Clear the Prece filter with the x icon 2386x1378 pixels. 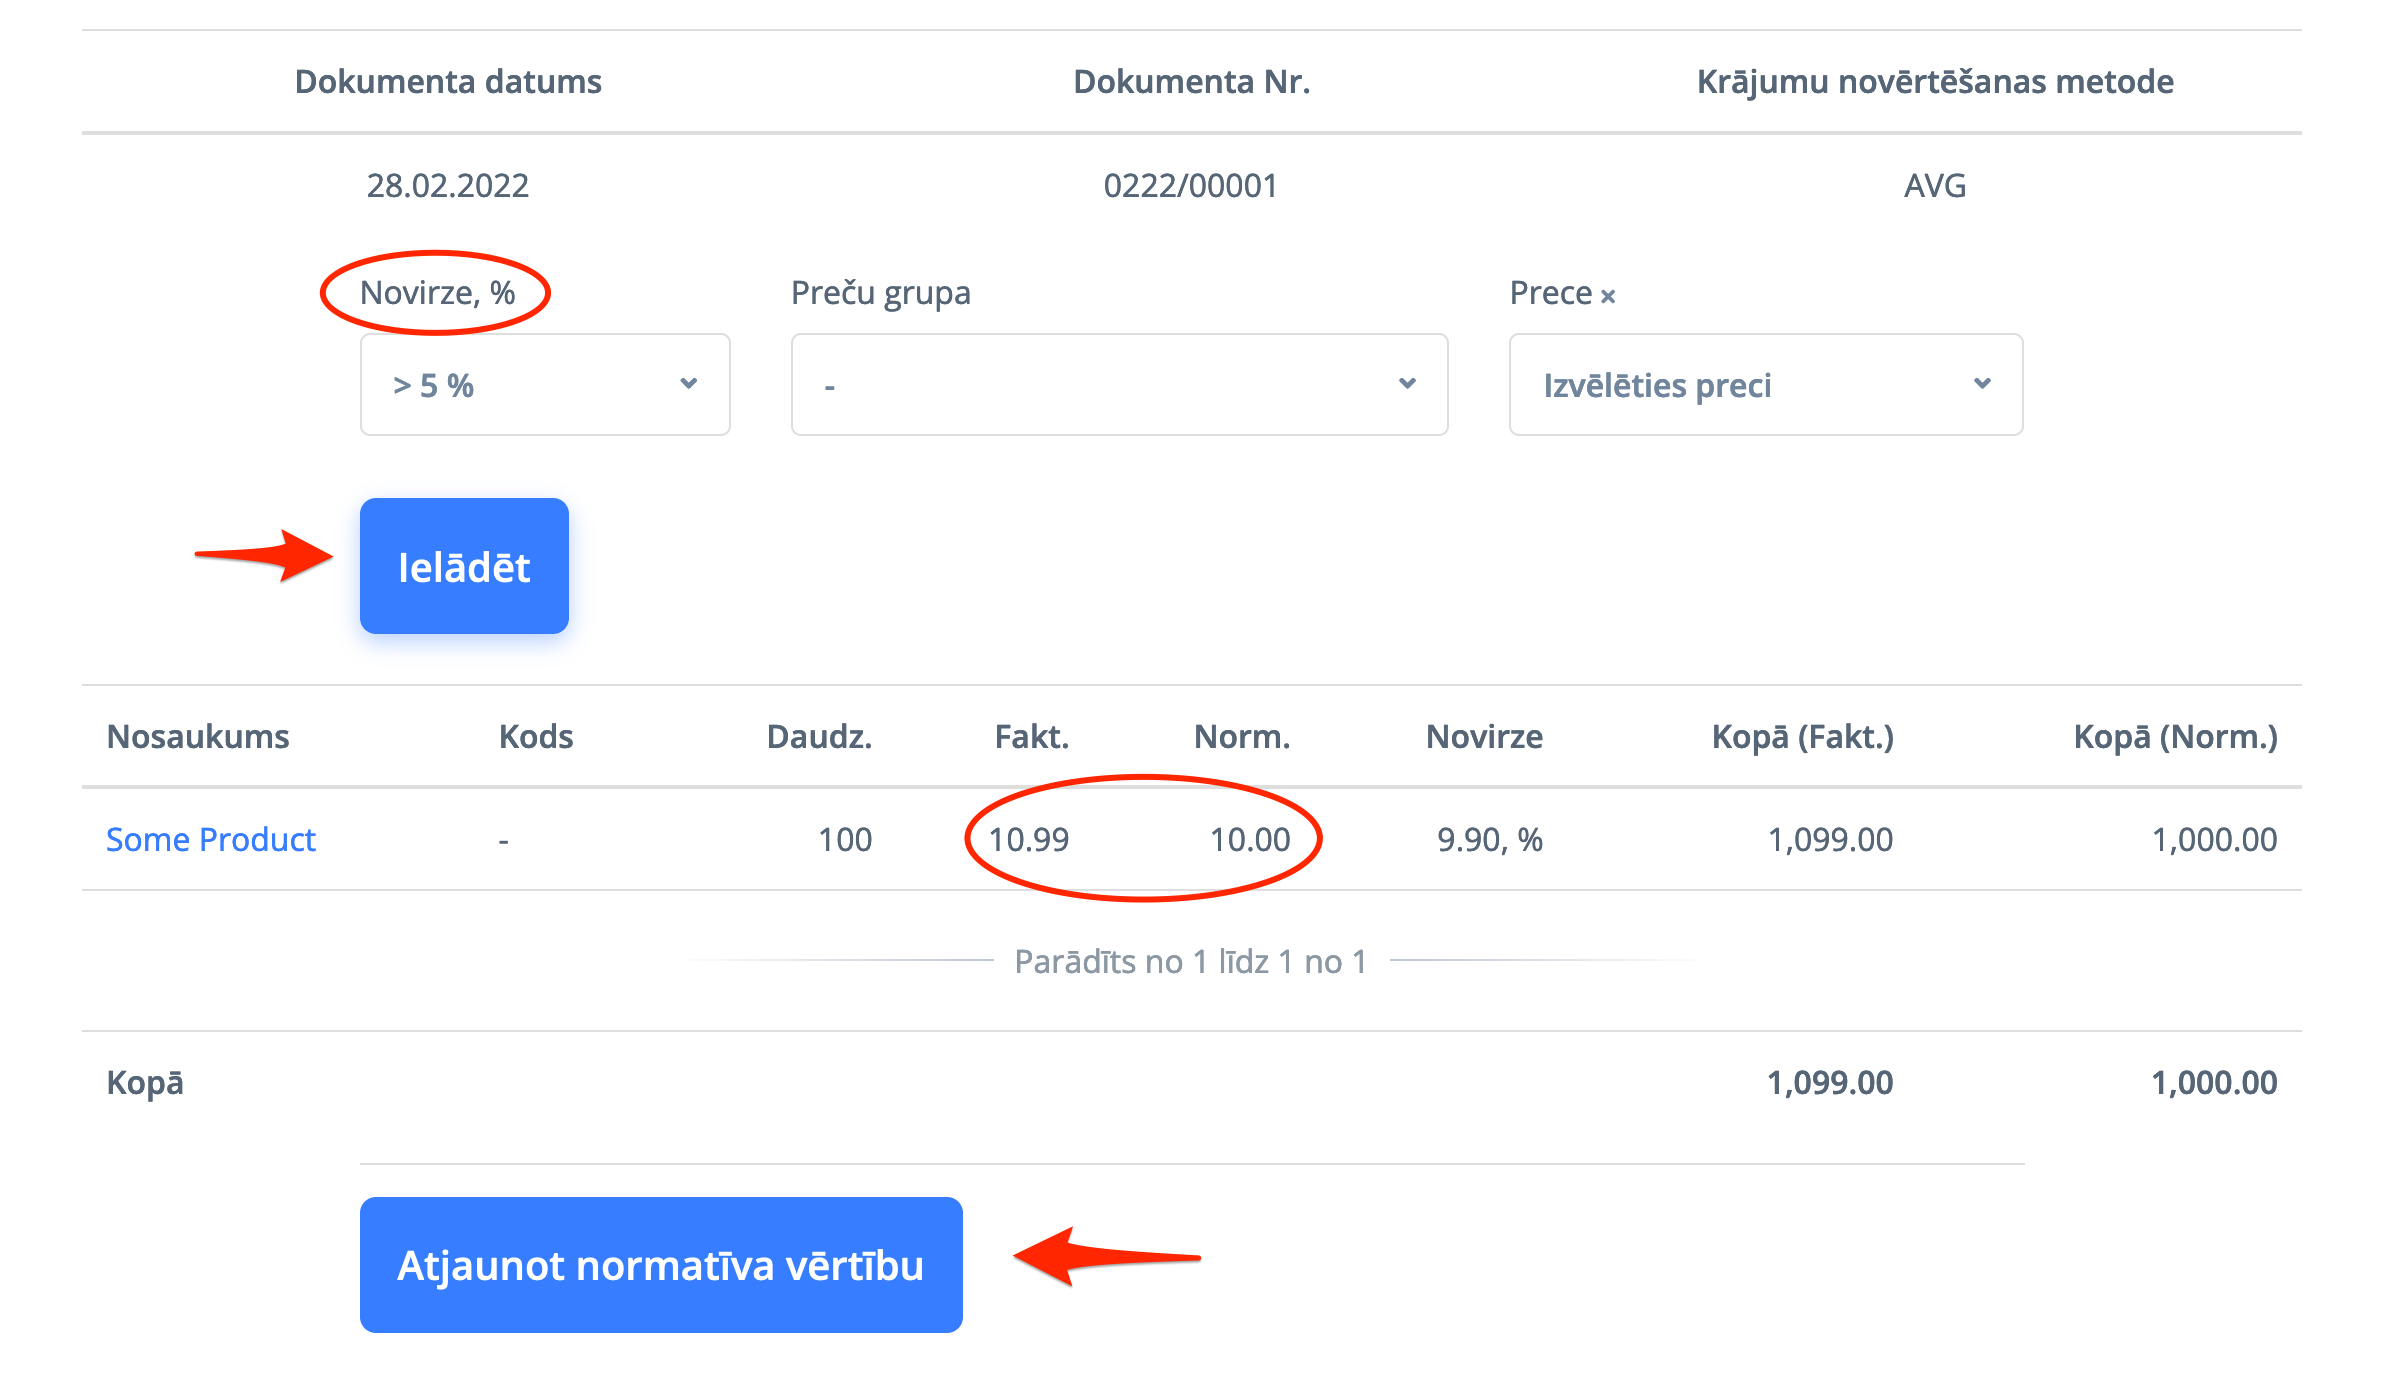coord(1608,296)
